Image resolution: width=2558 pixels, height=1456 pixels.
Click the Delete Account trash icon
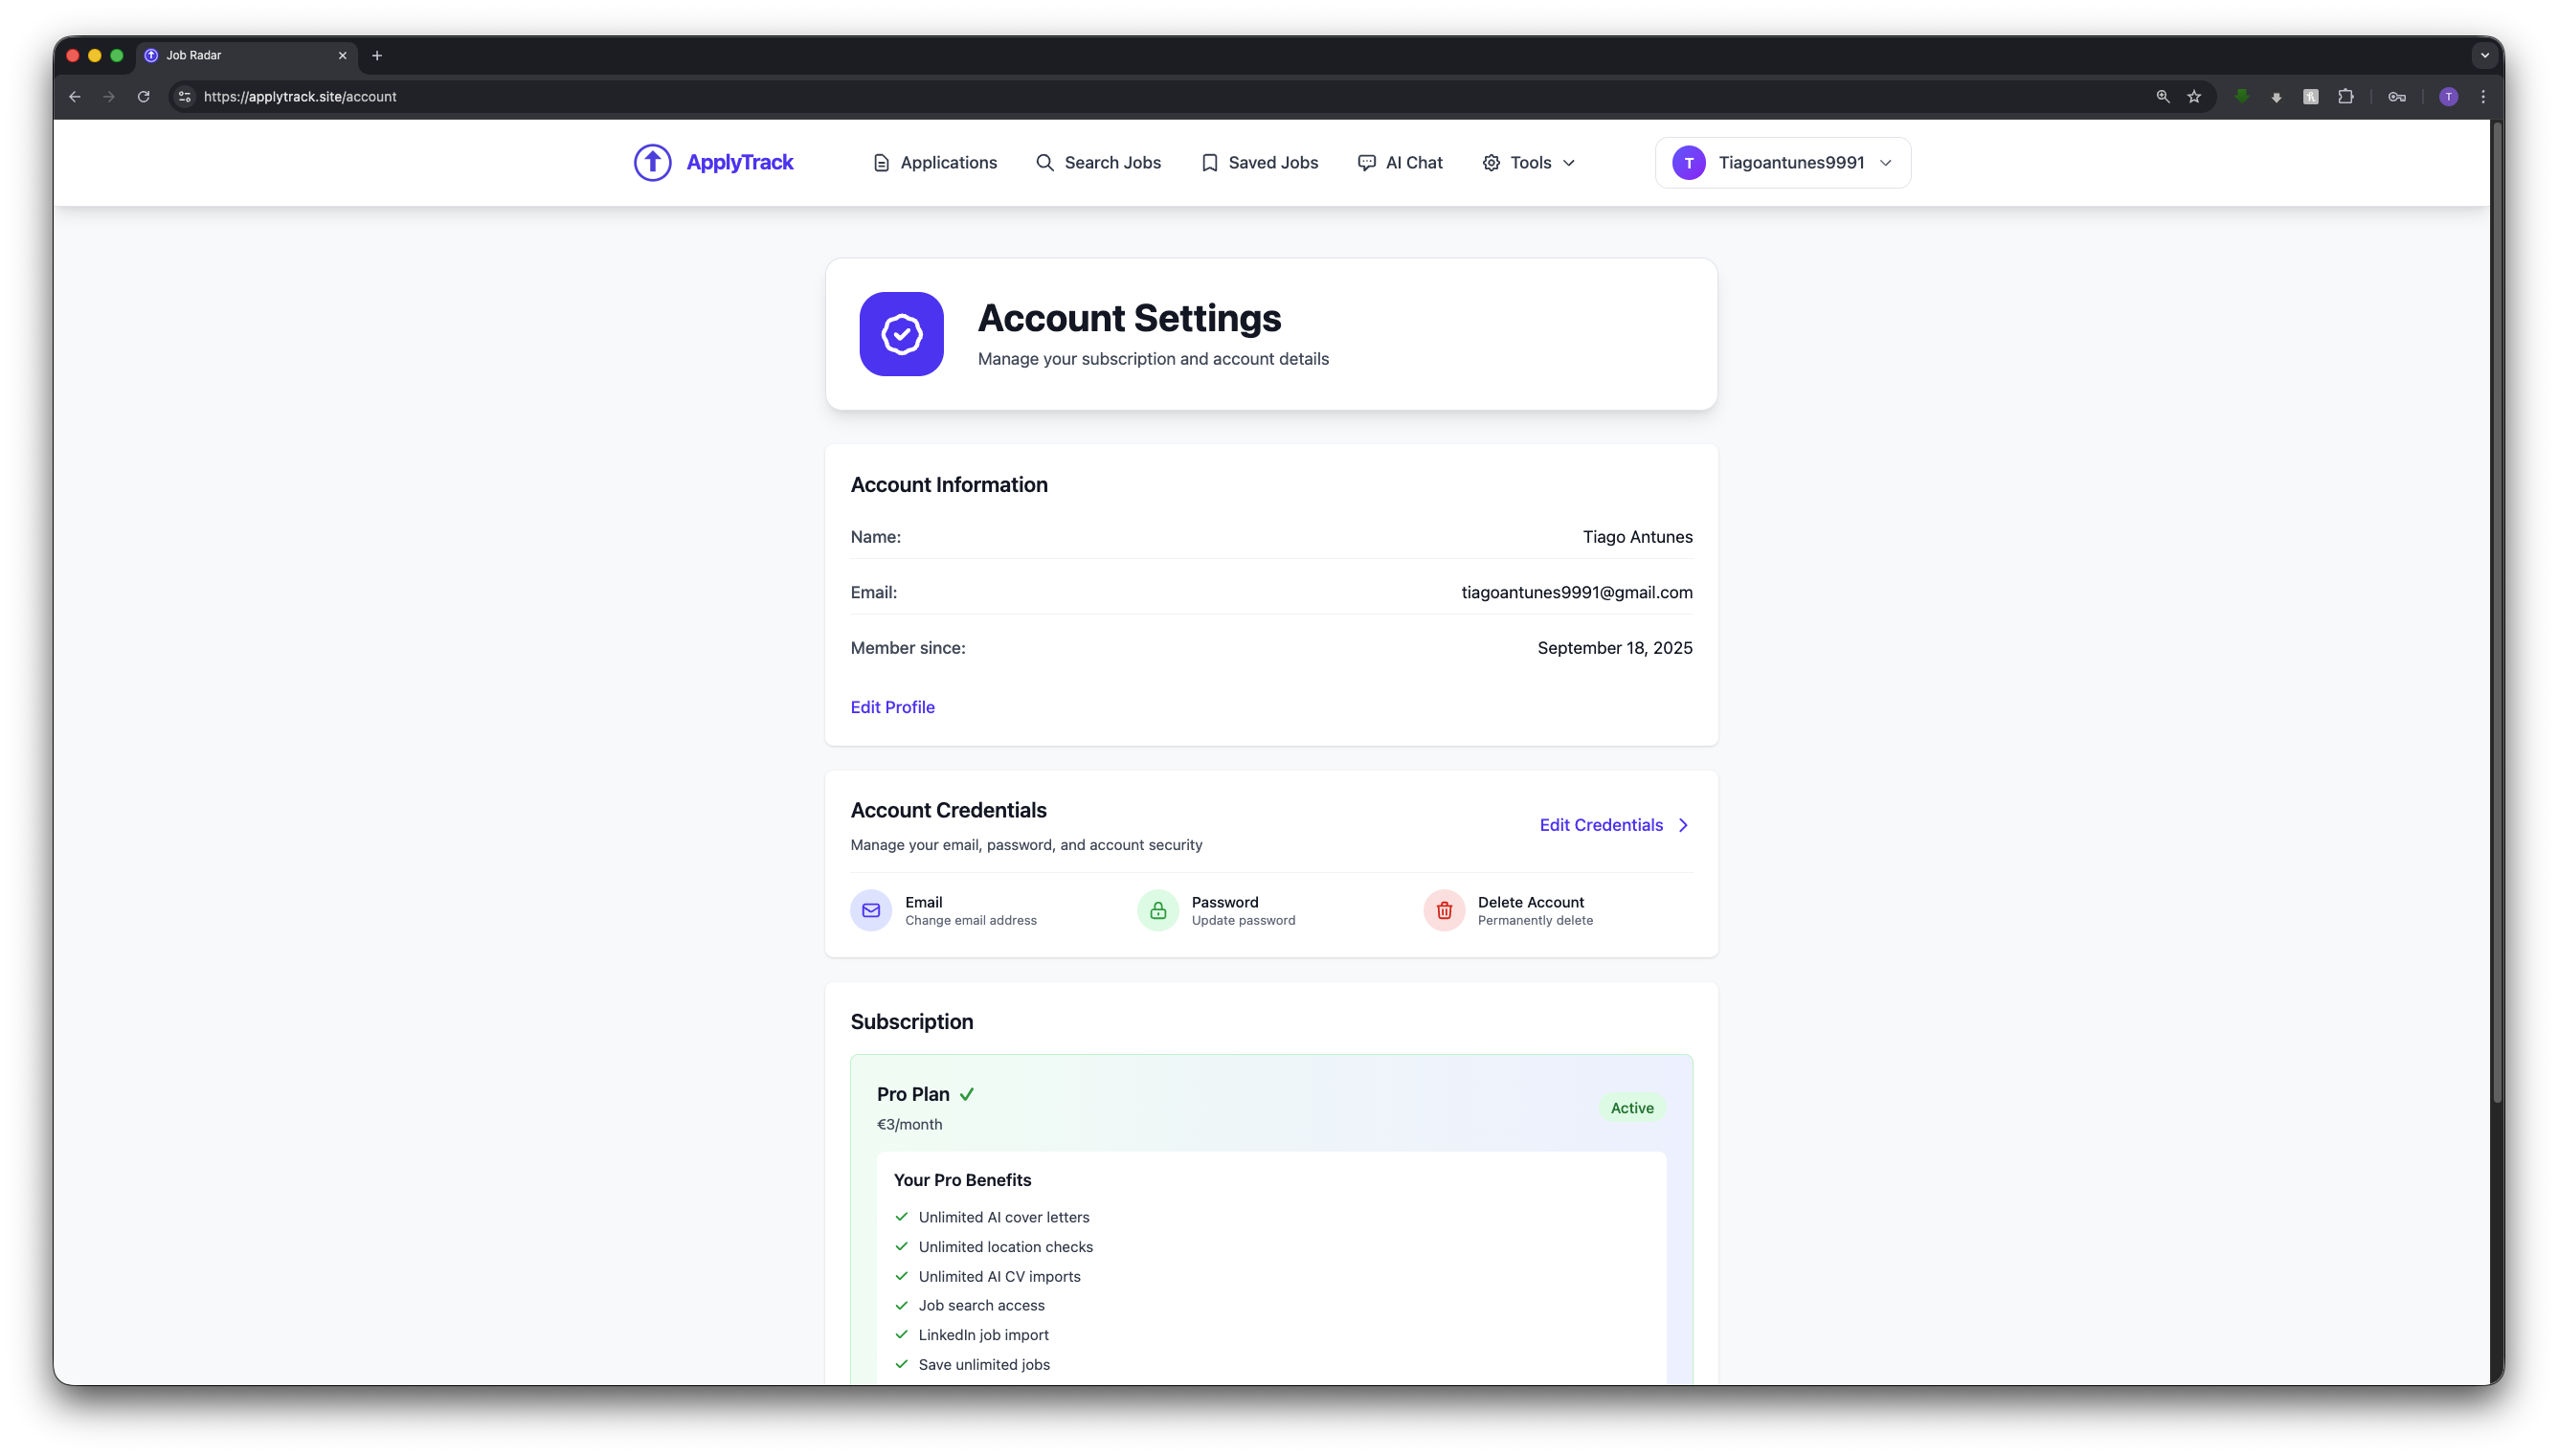tap(1443, 910)
